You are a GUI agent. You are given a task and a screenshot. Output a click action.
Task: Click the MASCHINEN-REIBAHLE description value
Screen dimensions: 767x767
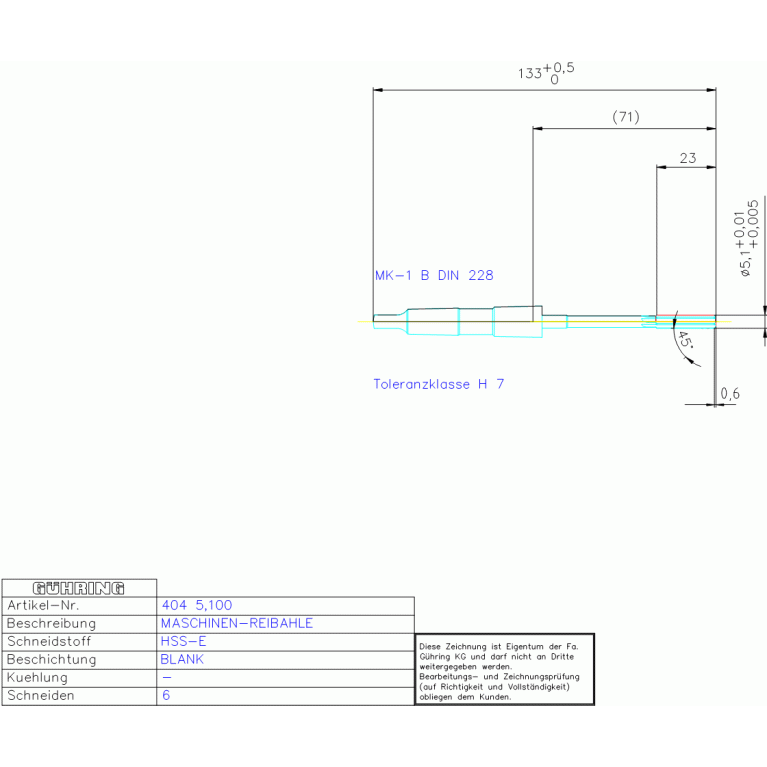point(236,623)
